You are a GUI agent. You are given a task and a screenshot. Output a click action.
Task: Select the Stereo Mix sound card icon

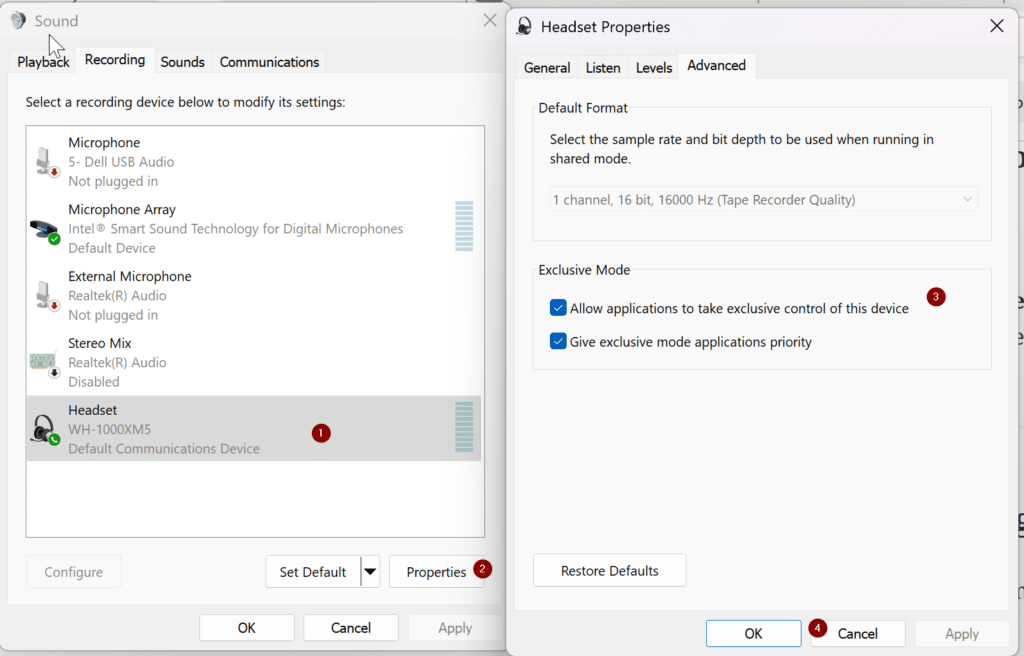click(x=44, y=362)
